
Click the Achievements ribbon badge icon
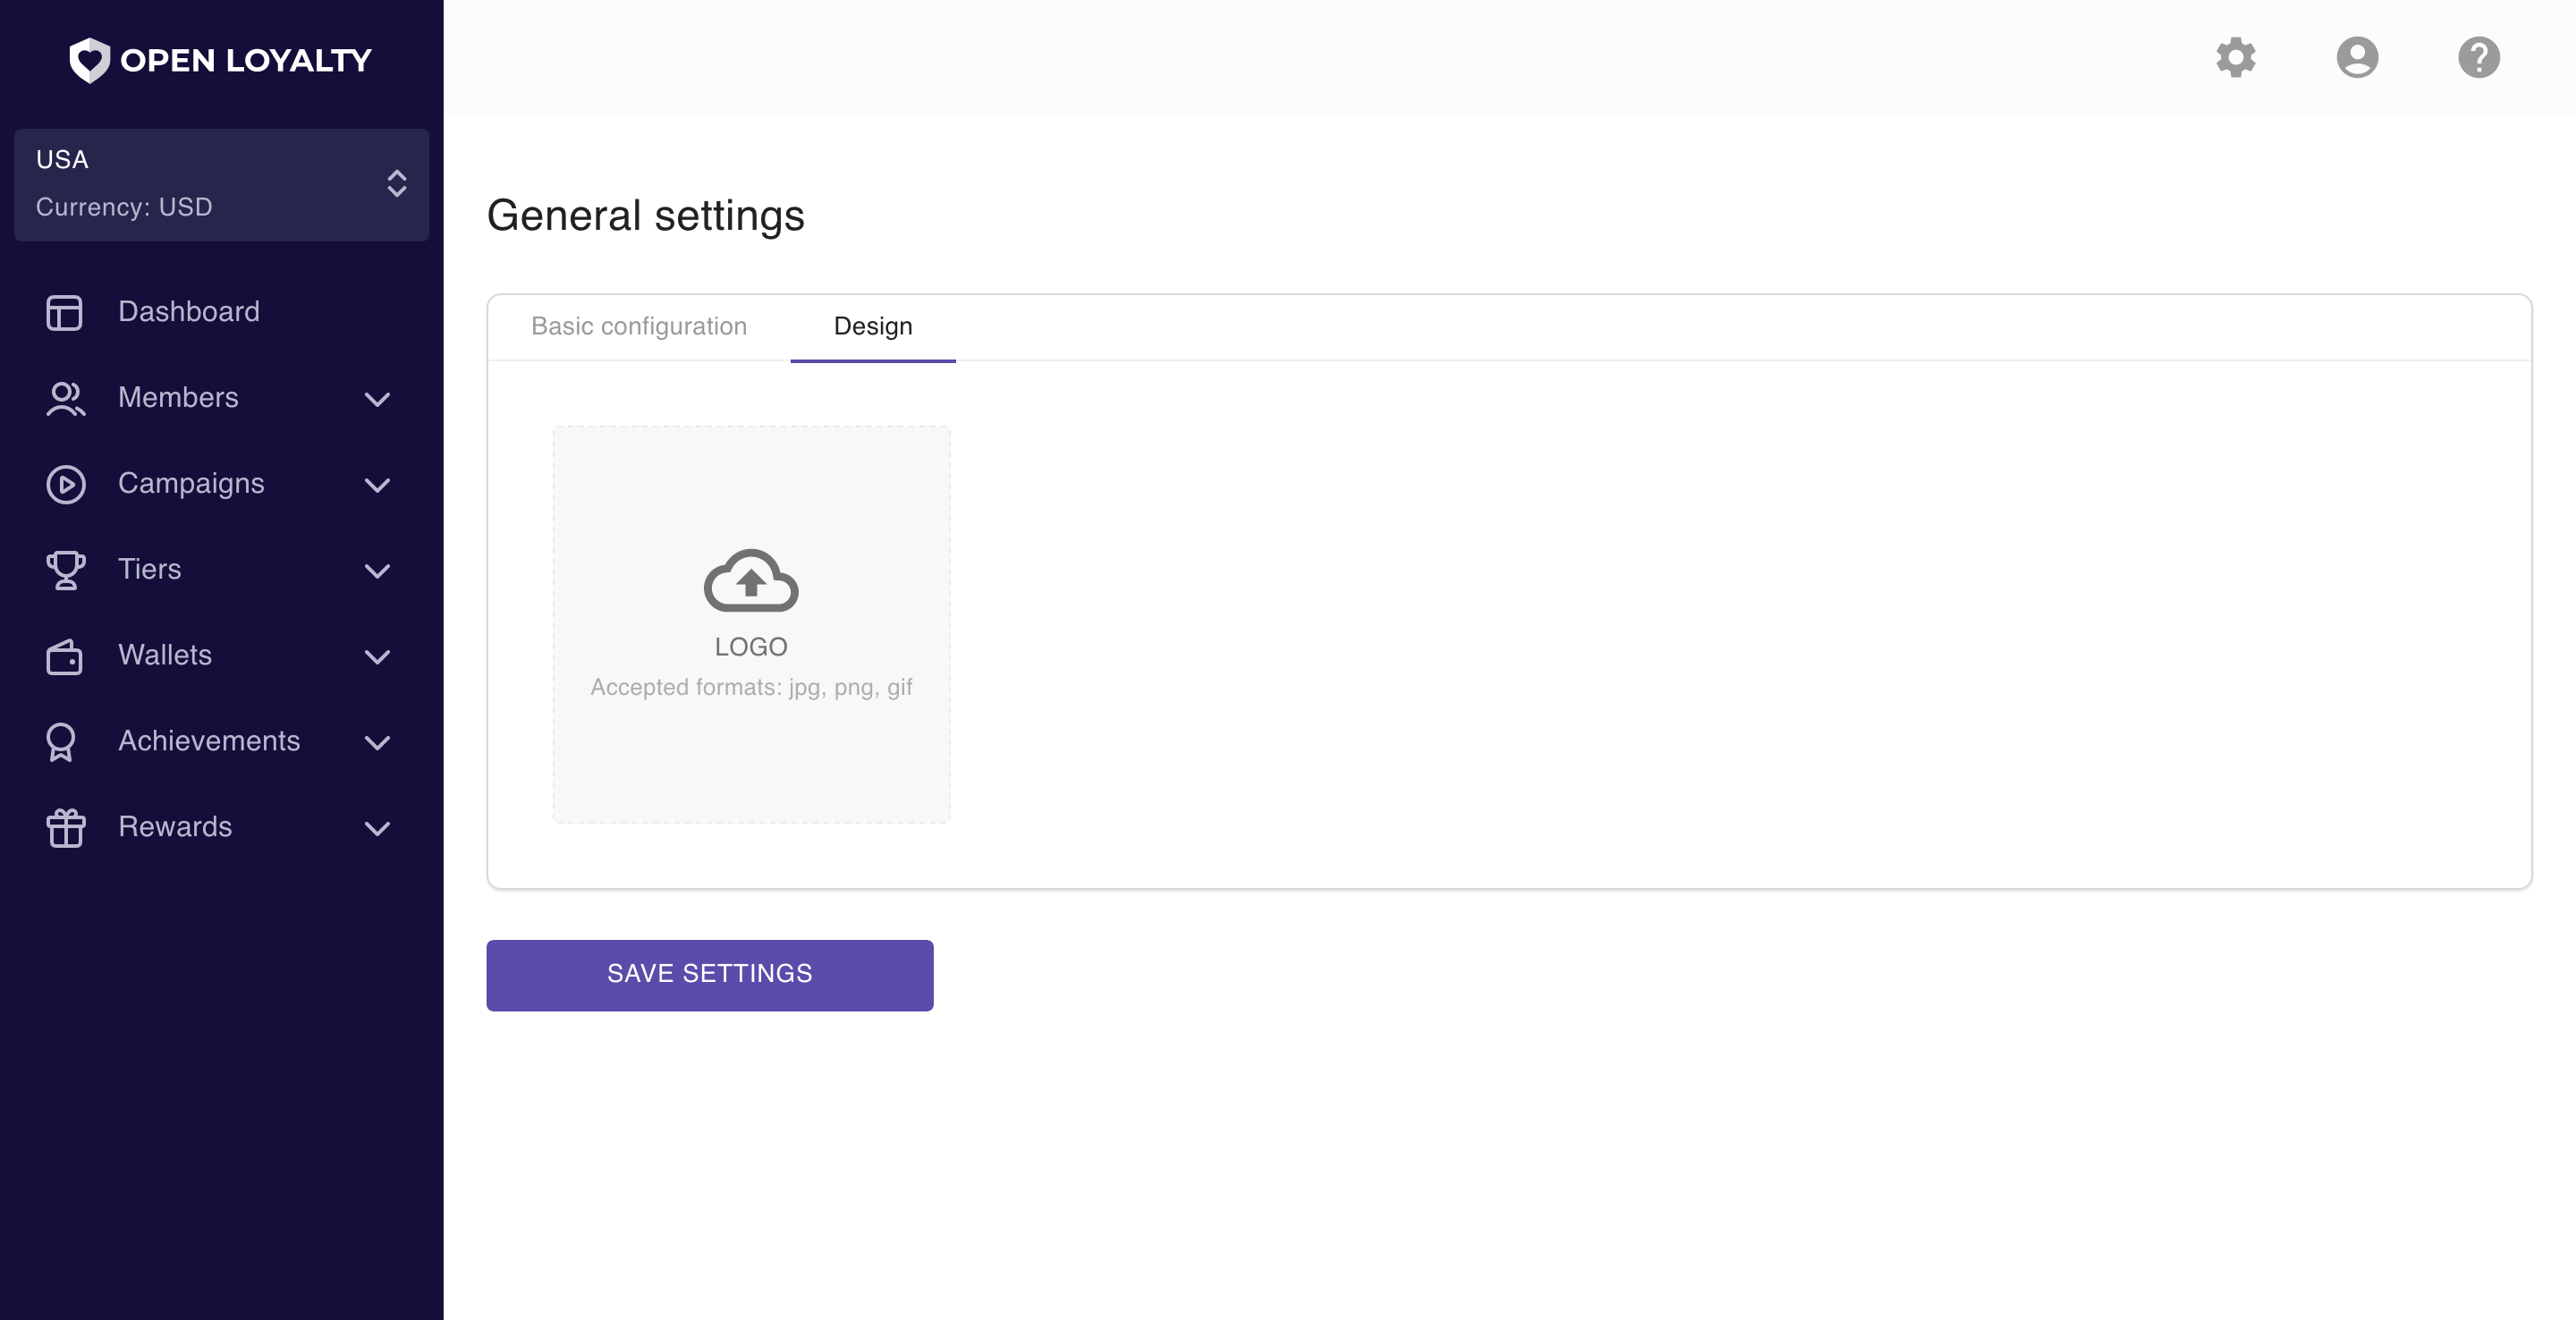point(61,742)
